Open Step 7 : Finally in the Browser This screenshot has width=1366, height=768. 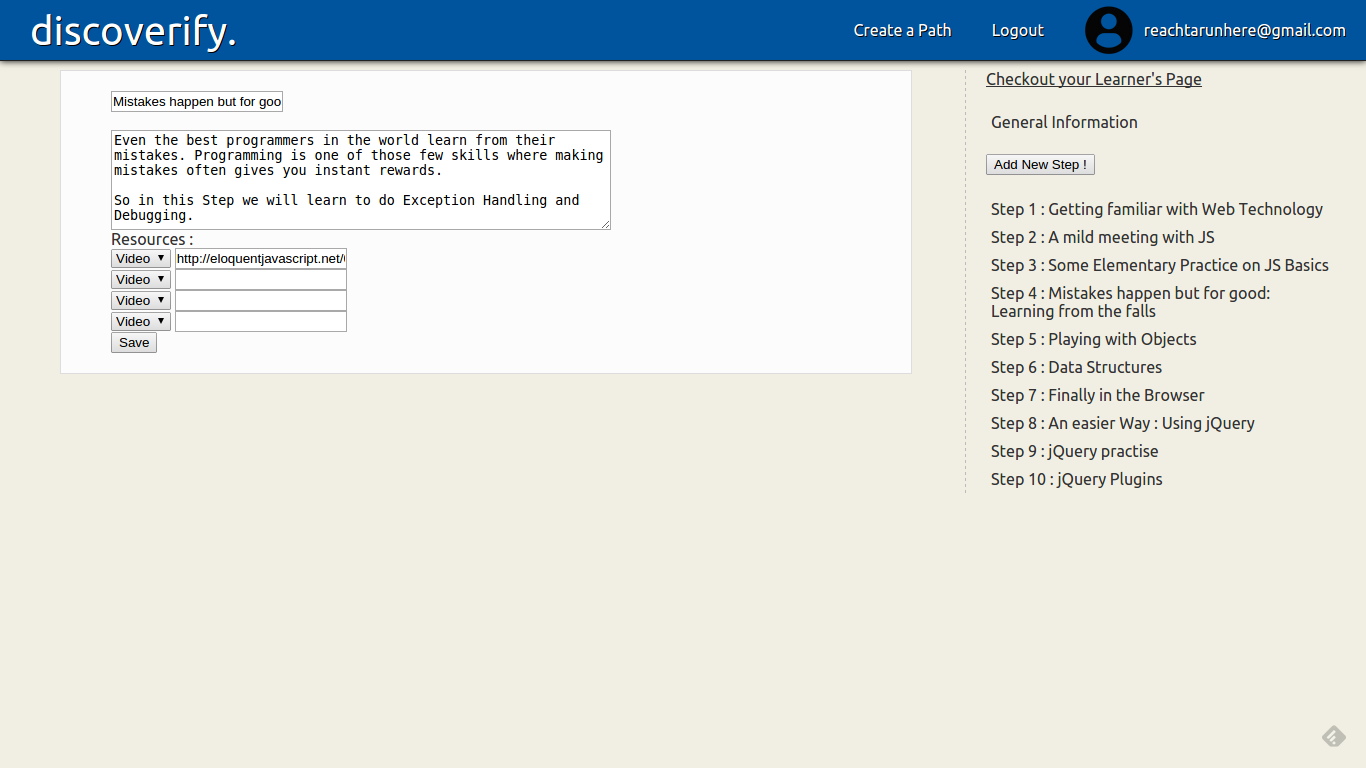click(1098, 395)
